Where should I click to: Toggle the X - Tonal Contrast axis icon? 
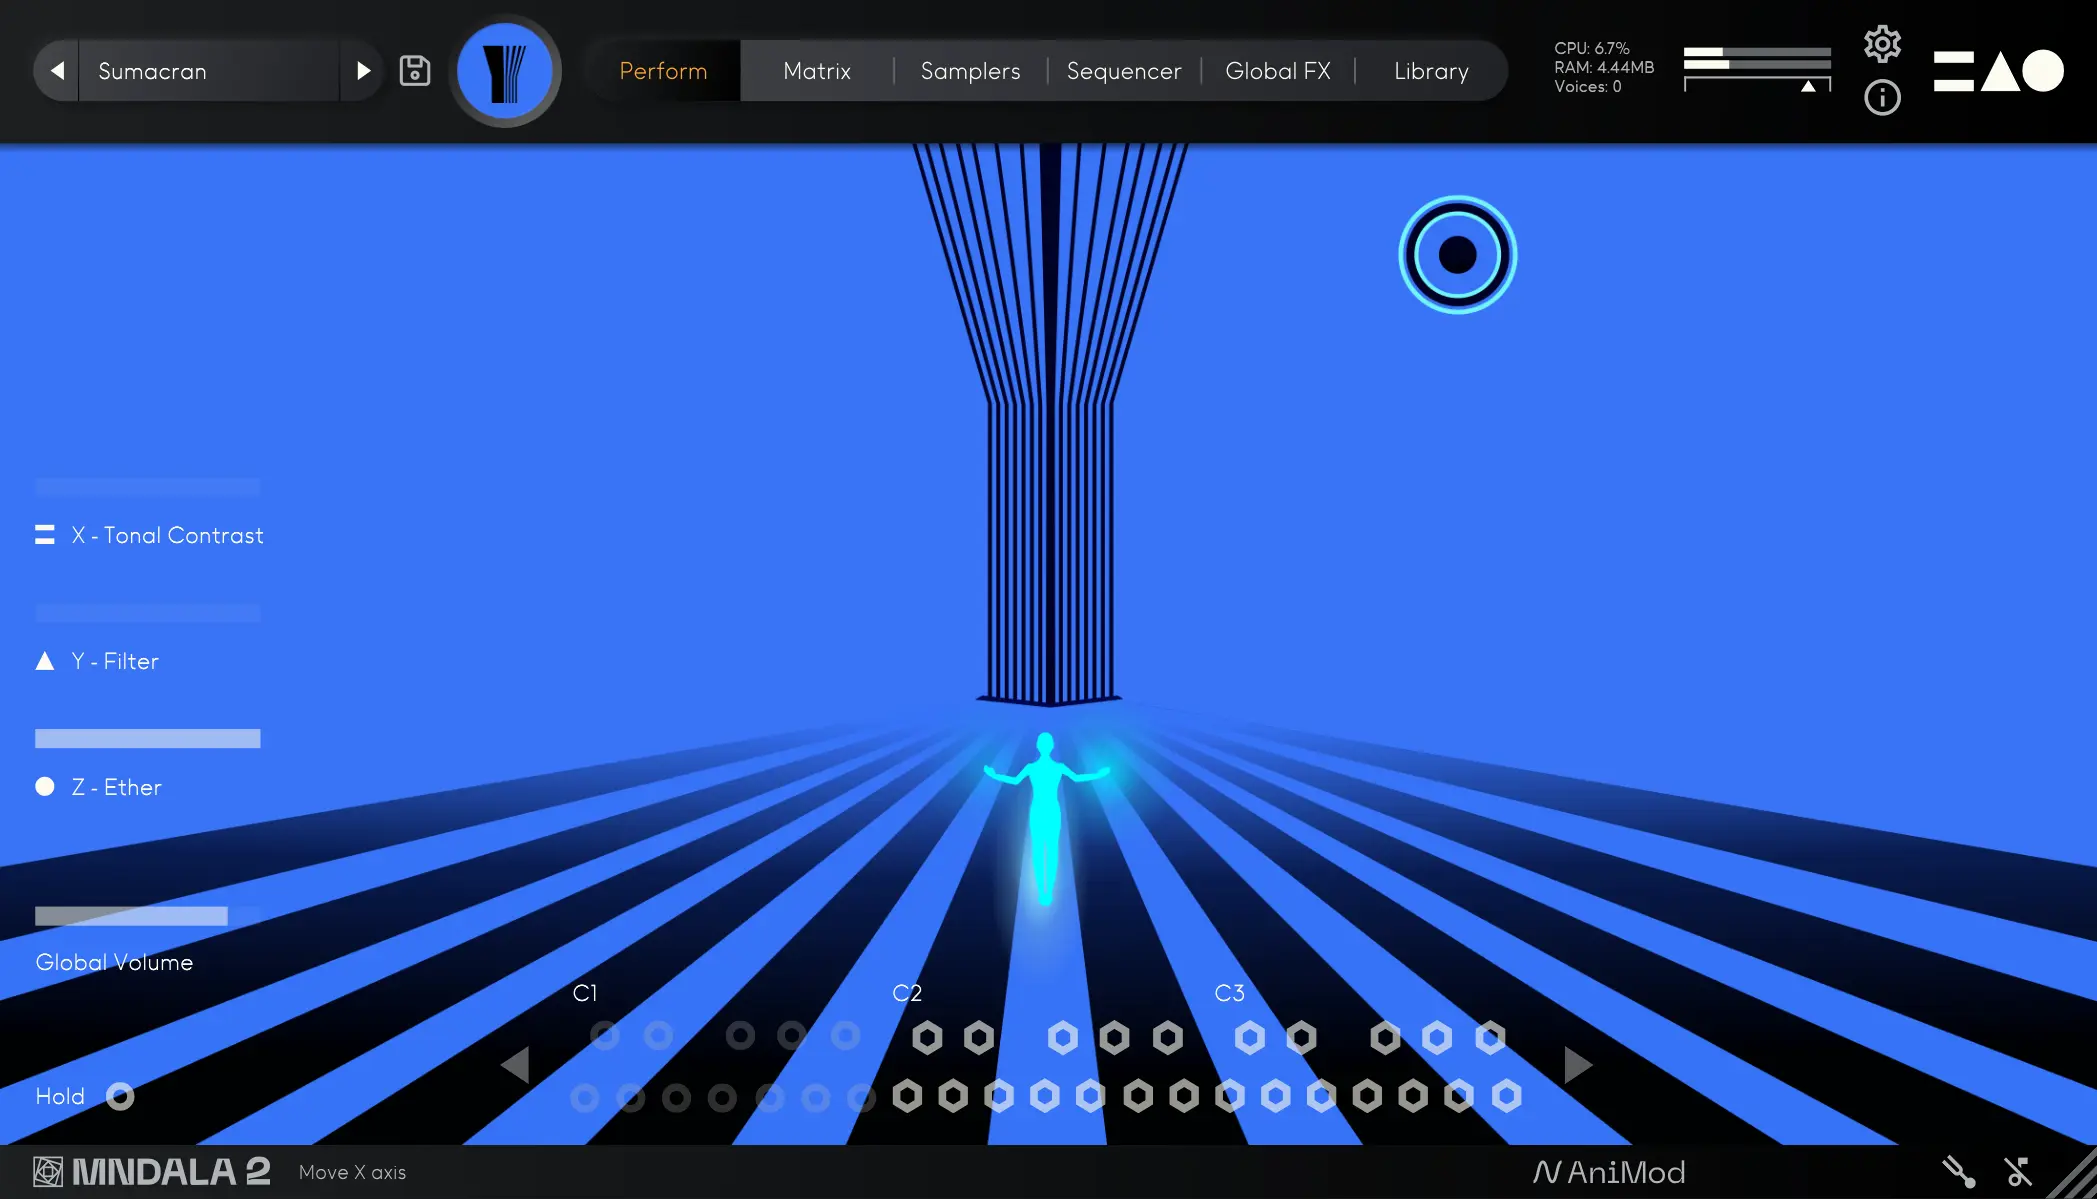45,535
